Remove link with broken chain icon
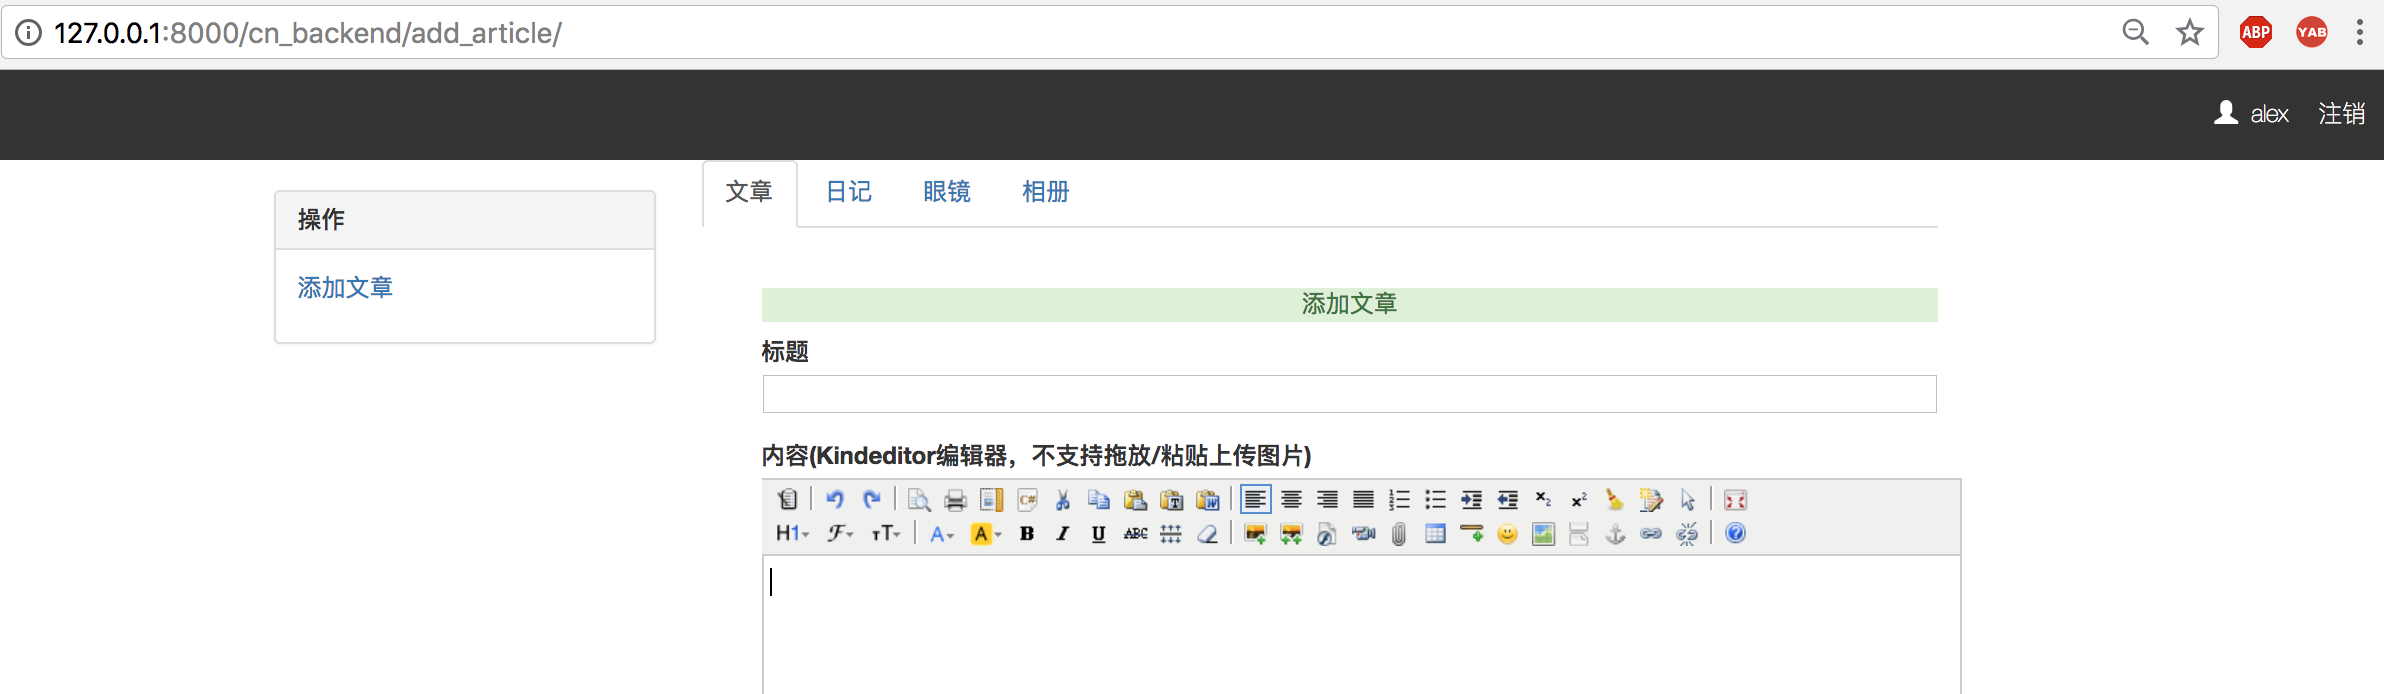2384x694 pixels. tap(1687, 533)
